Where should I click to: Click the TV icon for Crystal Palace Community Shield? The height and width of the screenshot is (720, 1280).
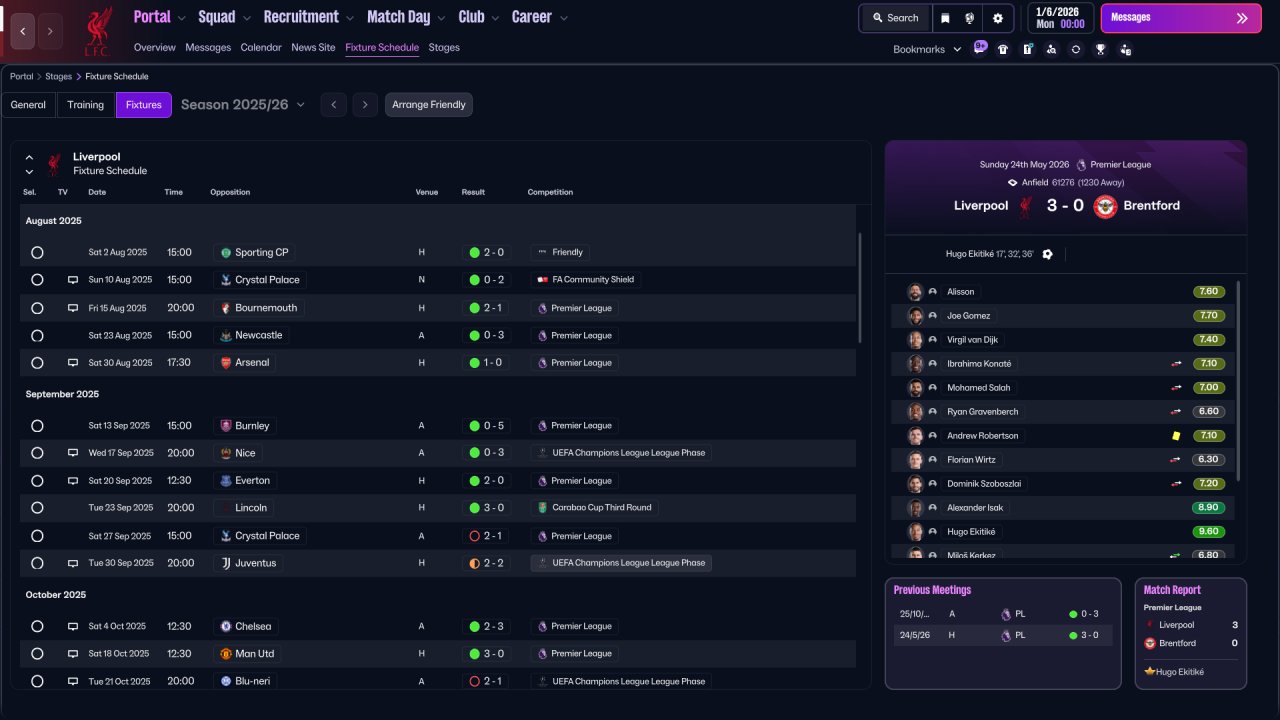point(73,280)
